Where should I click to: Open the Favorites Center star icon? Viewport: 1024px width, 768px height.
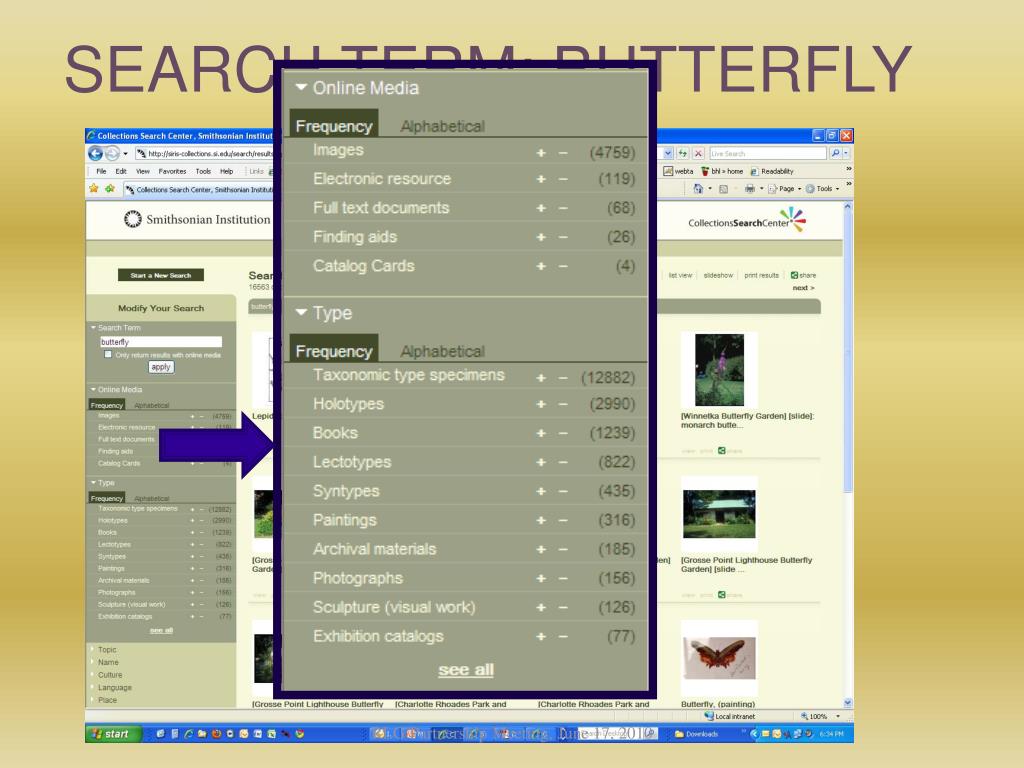[x=93, y=189]
